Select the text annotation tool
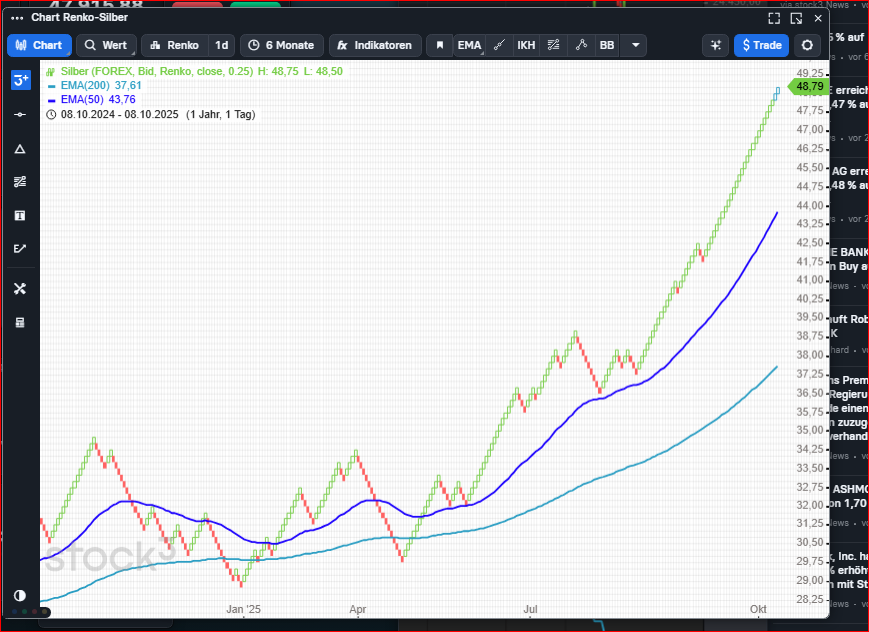This screenshot has width=869, height=632. (20, 215)
